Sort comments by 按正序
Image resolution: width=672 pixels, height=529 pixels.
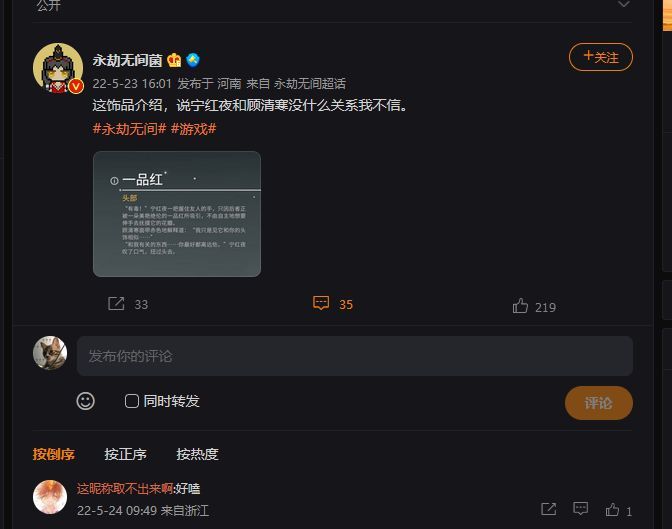click(x=125, y=454)
